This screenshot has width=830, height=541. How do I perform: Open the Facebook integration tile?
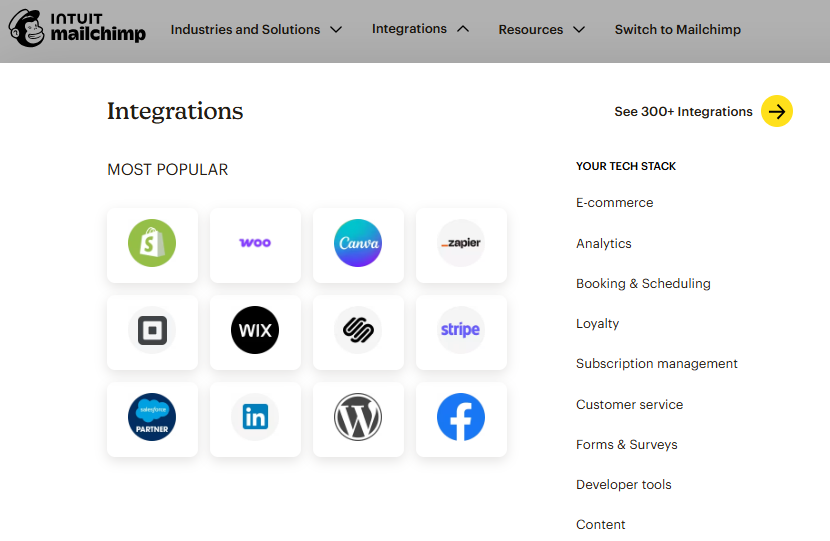tap(461, 419)
